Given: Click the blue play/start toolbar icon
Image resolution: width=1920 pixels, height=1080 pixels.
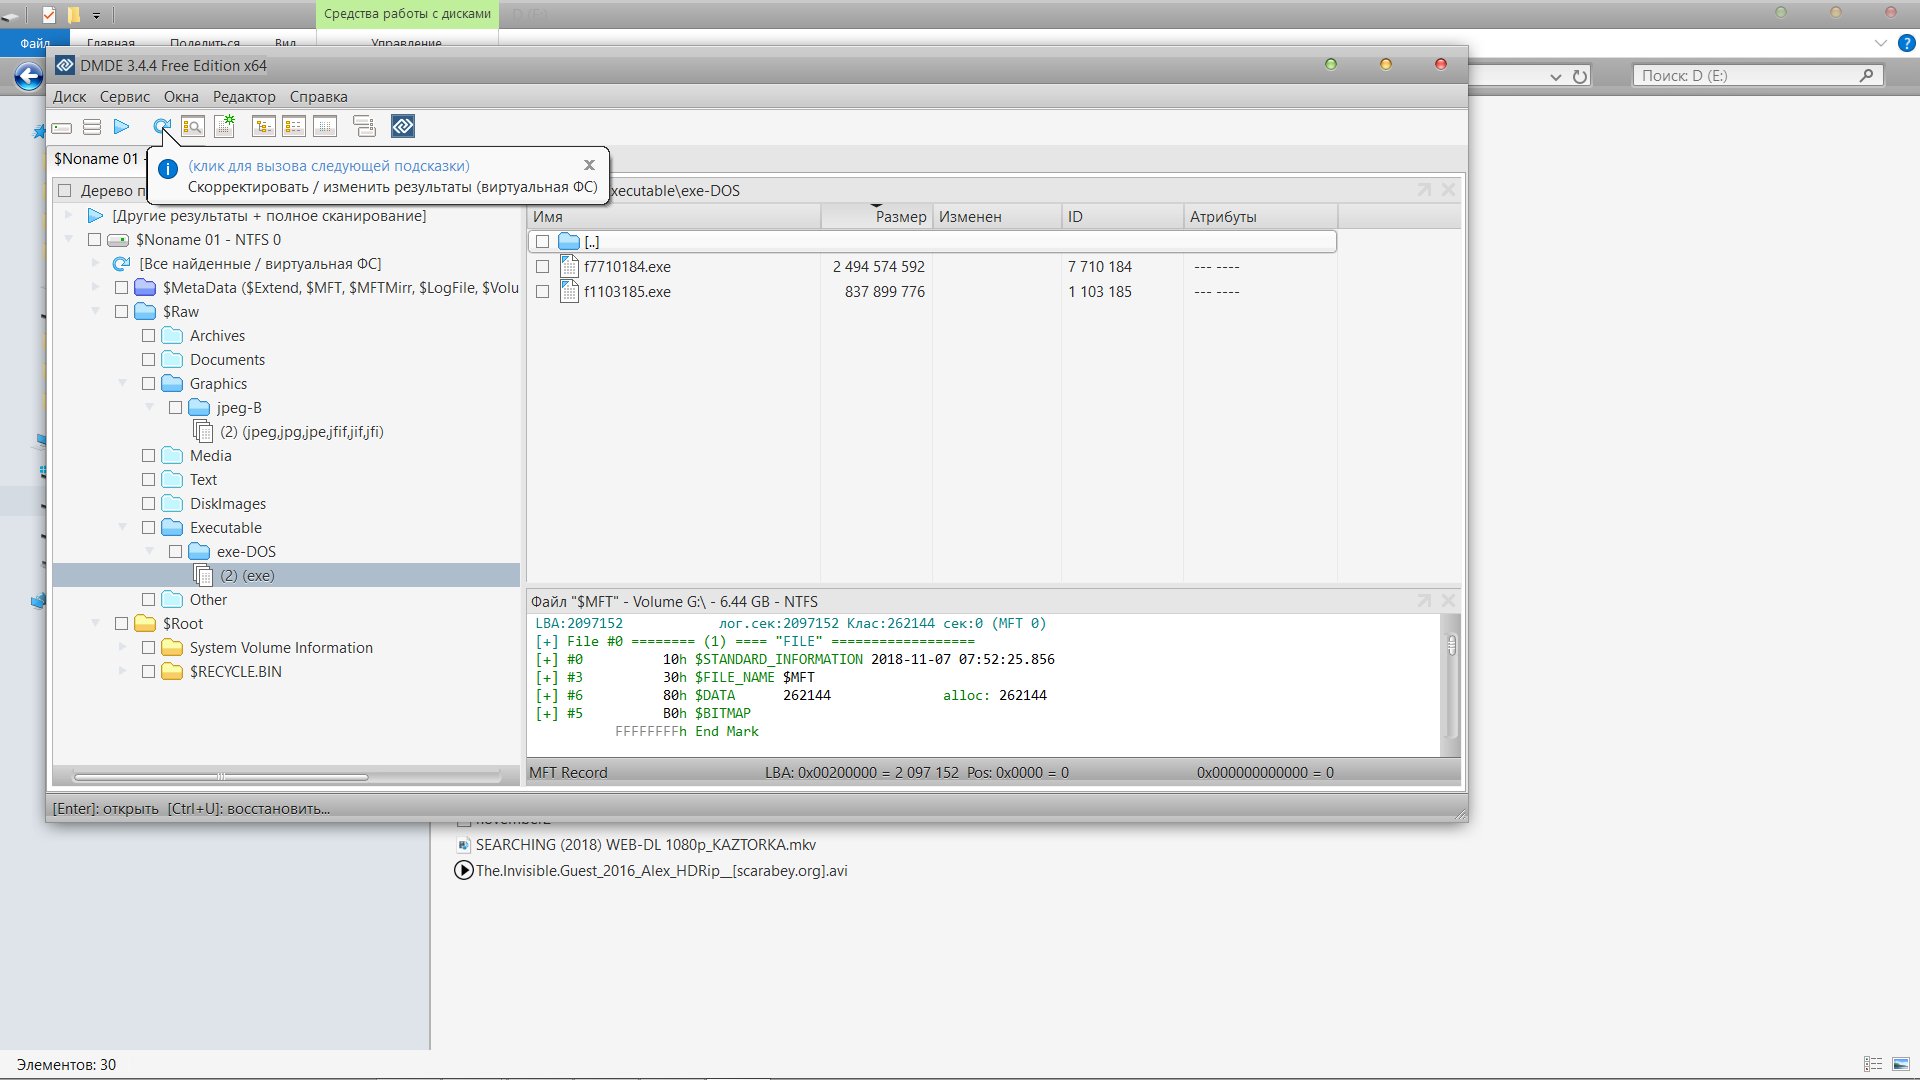Looking at the screenshot, I should click(122, 127).
